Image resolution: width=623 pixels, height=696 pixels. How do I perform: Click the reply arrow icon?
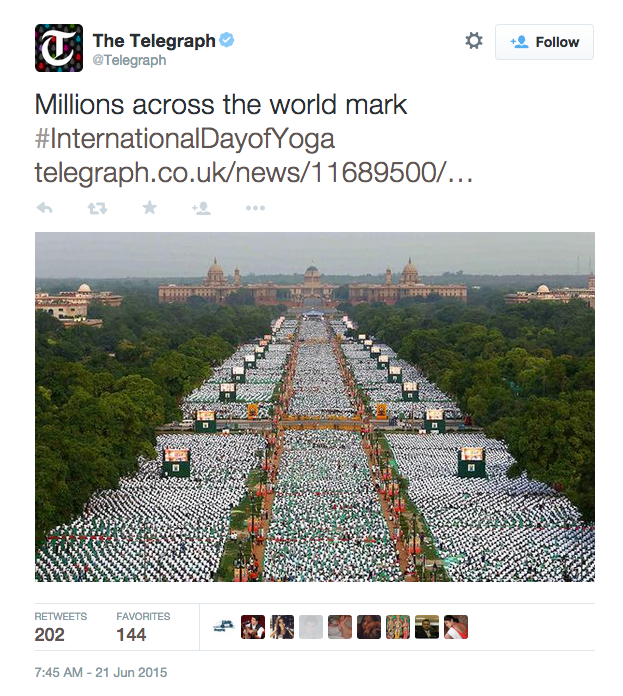44,208
